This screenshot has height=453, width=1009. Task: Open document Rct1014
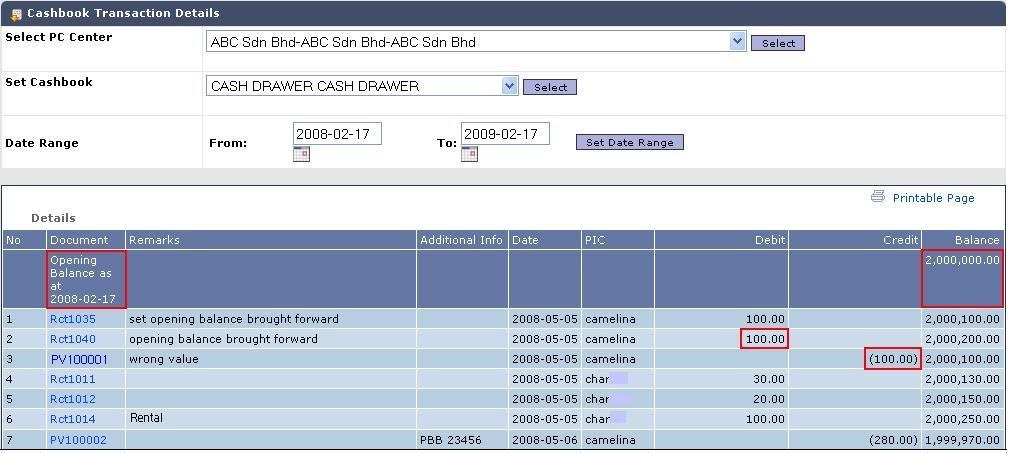pos(73,419)
